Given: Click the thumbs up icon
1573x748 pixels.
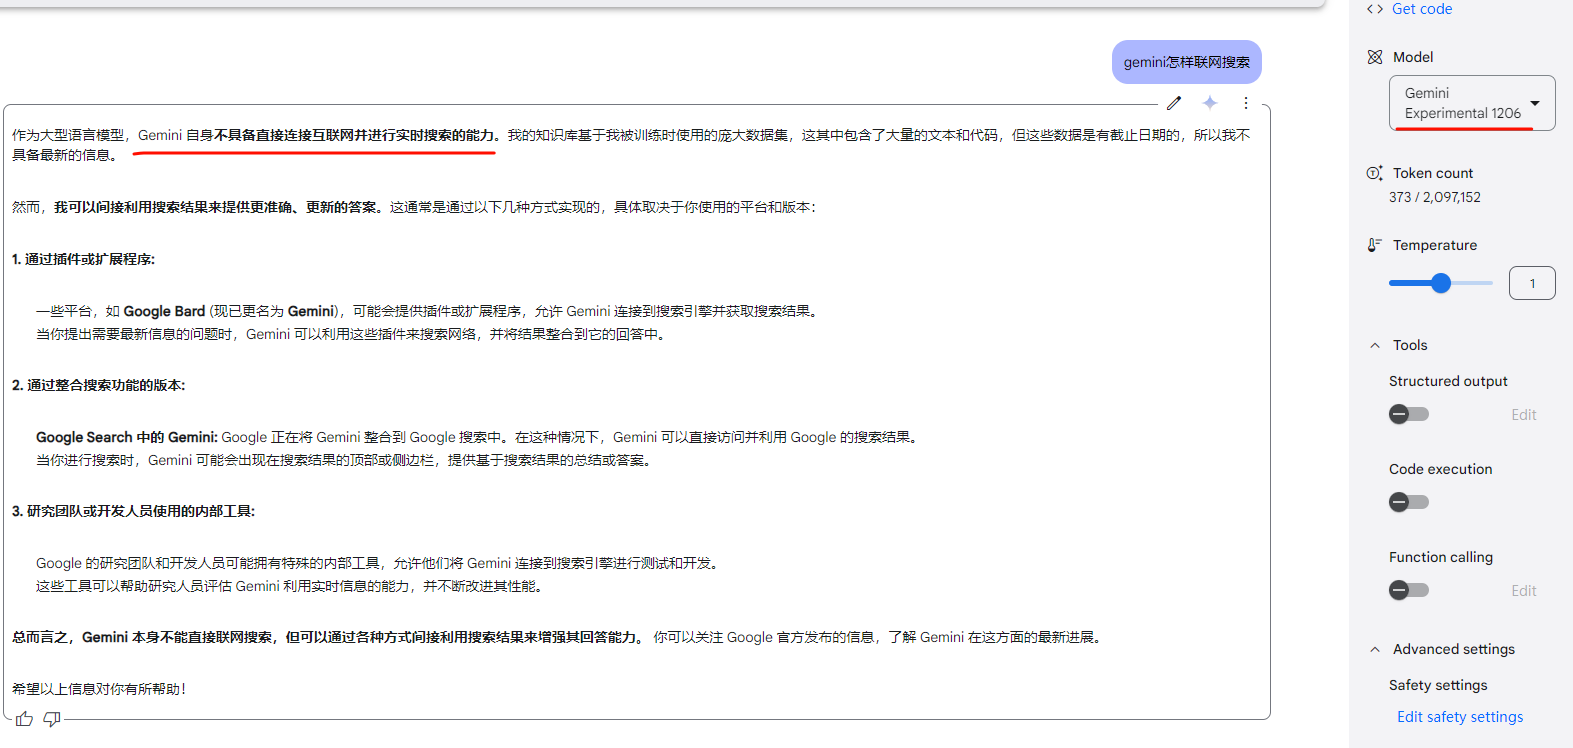Looking at the screenshot, I should pyautogui.click(x=25, y=719).
